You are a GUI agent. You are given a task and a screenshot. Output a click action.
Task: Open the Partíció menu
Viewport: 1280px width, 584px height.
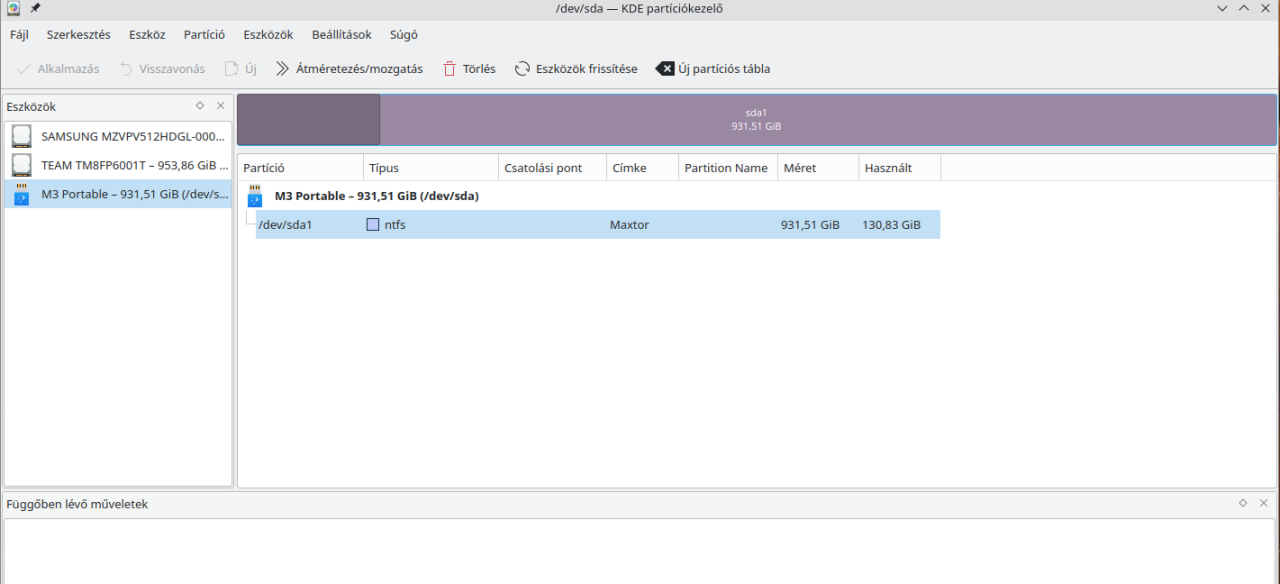[204, 34]
